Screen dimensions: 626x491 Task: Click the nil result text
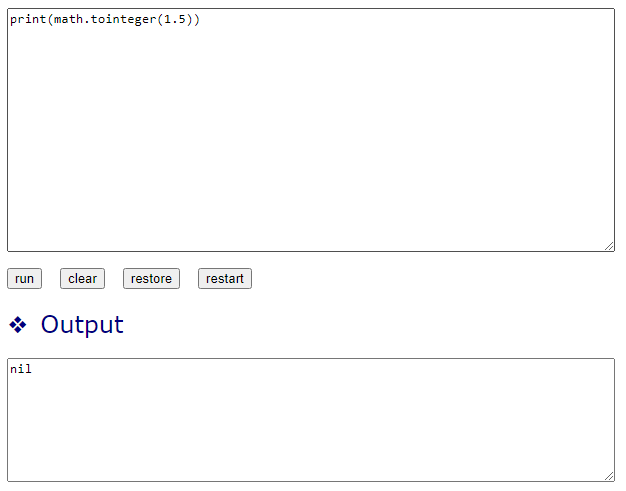point(21,369)
